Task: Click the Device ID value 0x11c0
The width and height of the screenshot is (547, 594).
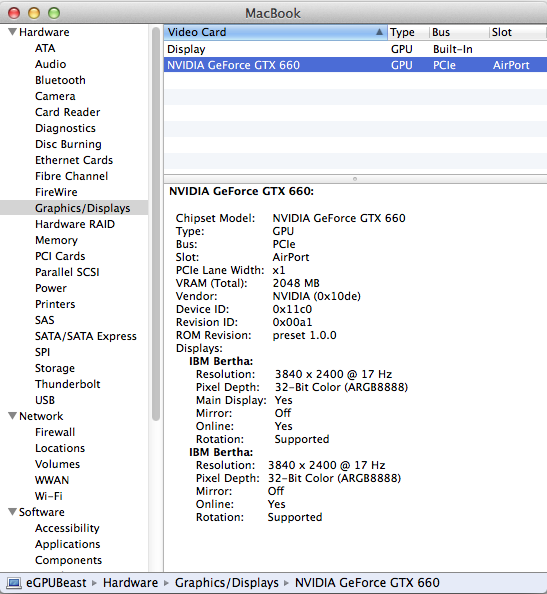Action: click(x=292, y=309)
